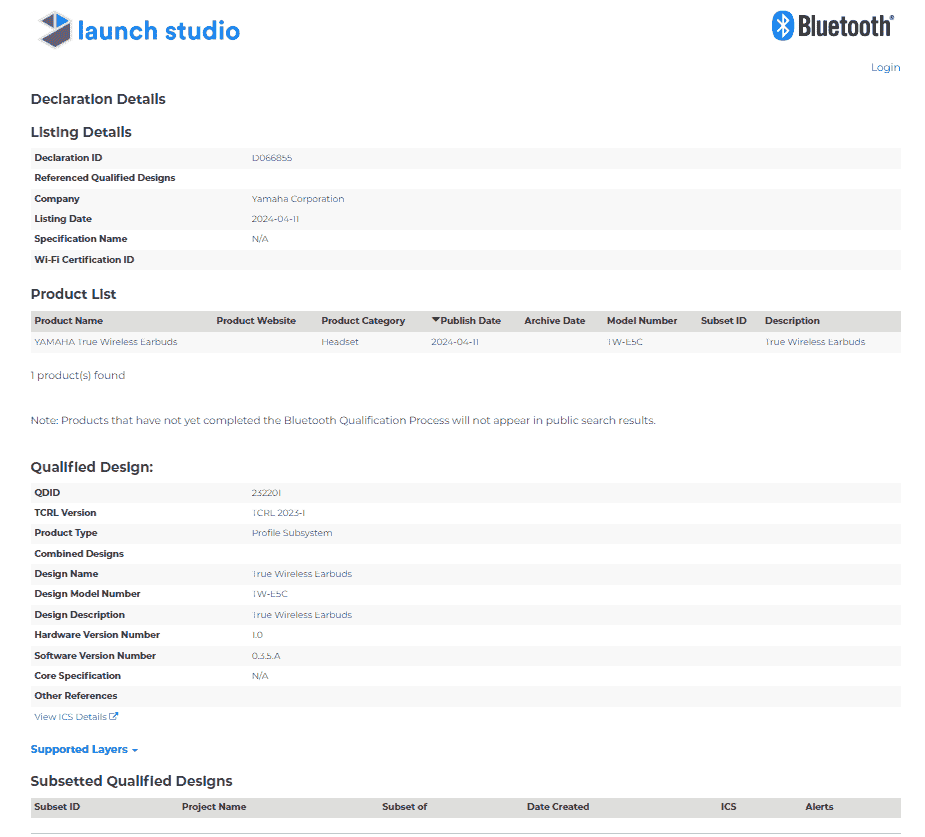The width and height of the screenshot is (925, 837).
Task: Sort by Archive Date column
Action: [x=554, y=321]
